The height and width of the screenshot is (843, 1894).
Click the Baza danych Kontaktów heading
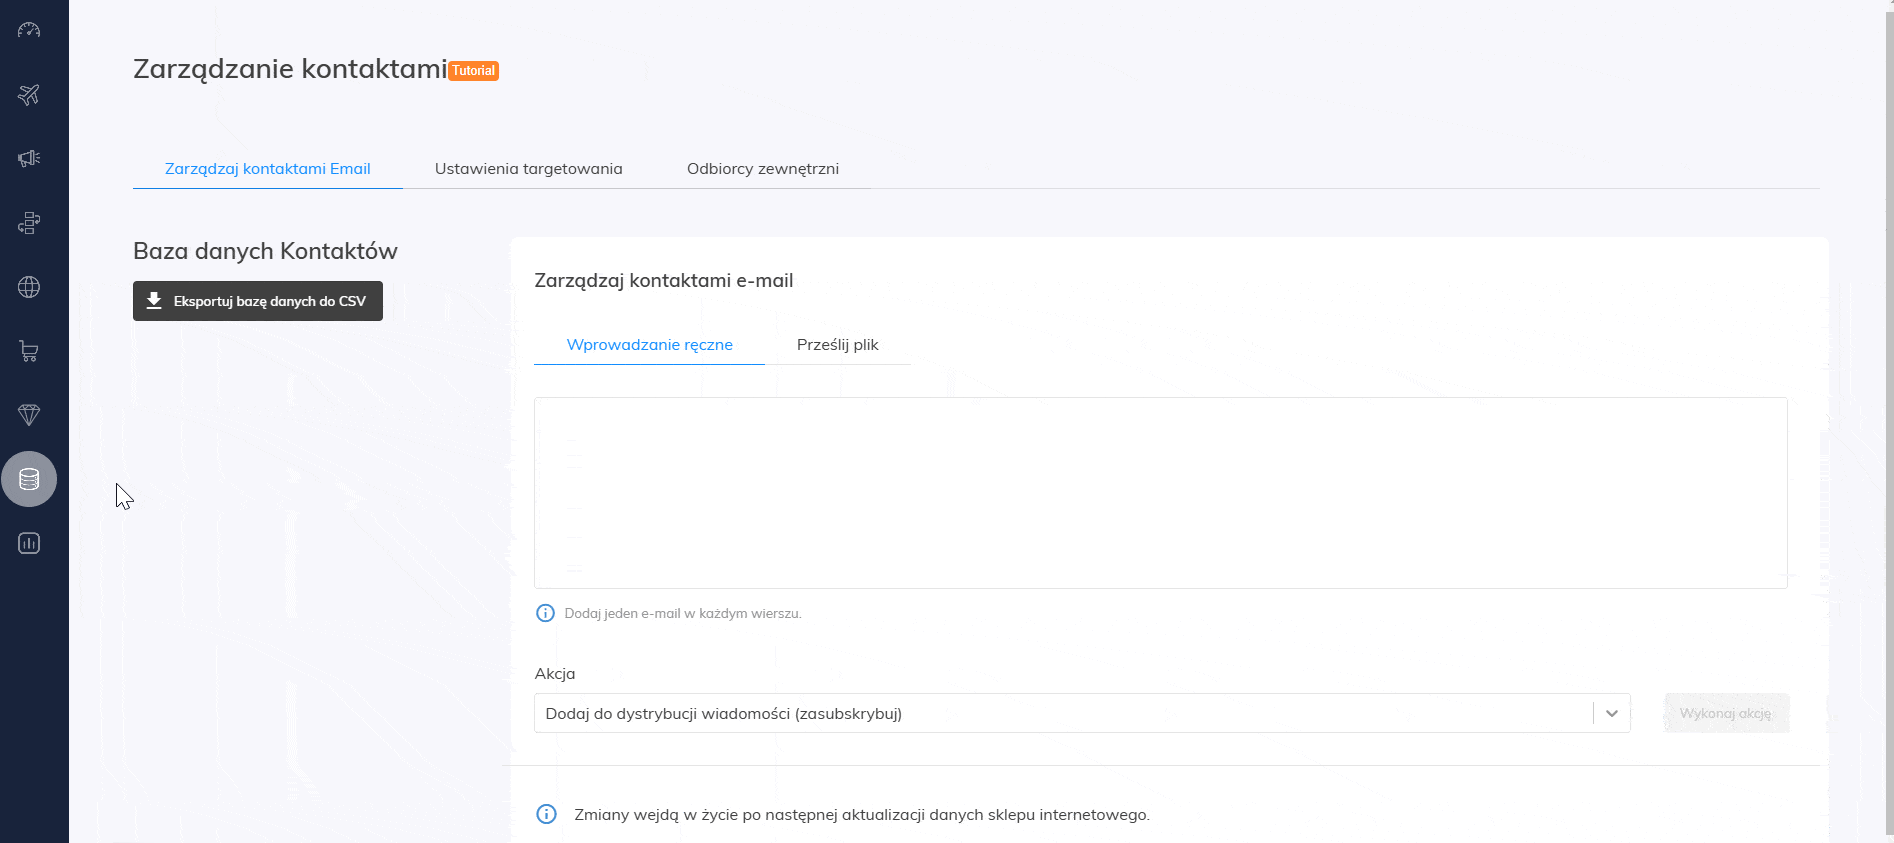tap(265, 251)
